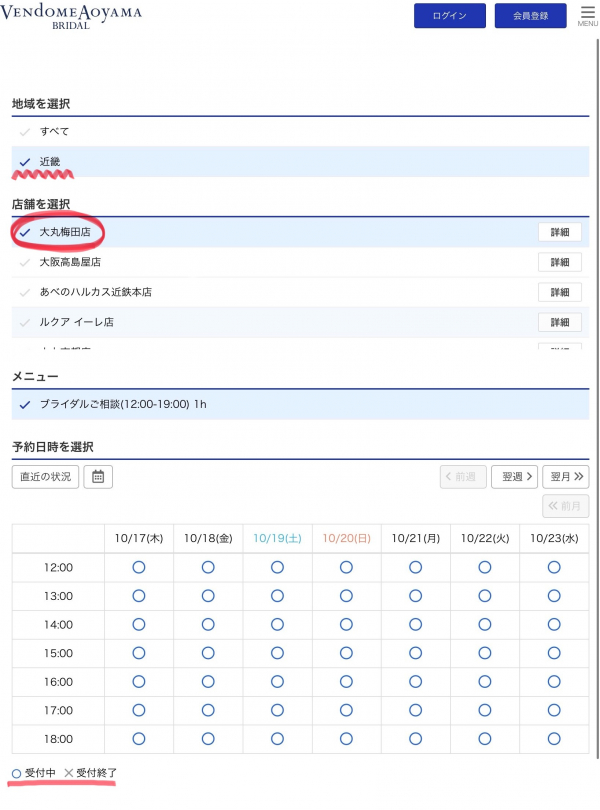Click the ログイン button
600x810 pixels.
tap(449, 16)
